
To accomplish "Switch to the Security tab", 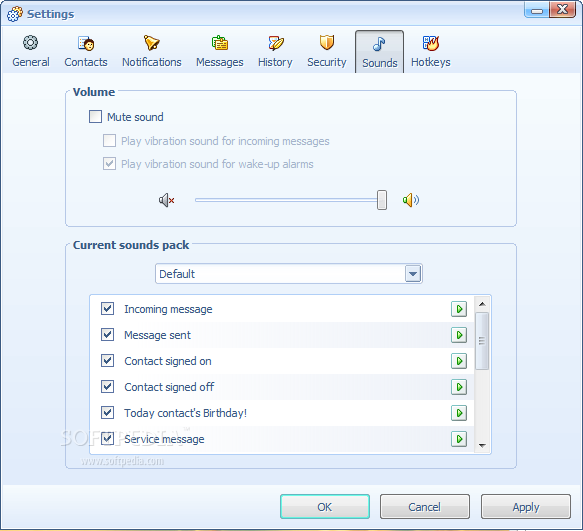I will coord(326,52).
